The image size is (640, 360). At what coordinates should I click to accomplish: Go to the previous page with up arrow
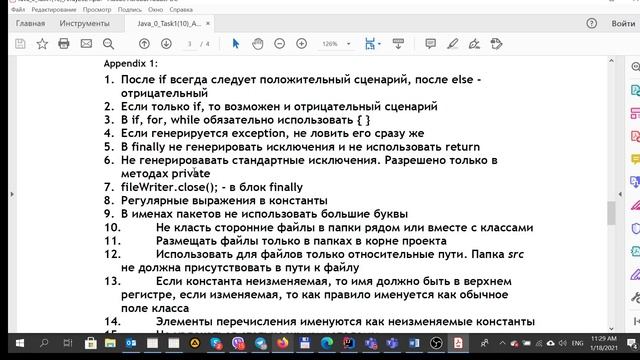coord(144,44)
